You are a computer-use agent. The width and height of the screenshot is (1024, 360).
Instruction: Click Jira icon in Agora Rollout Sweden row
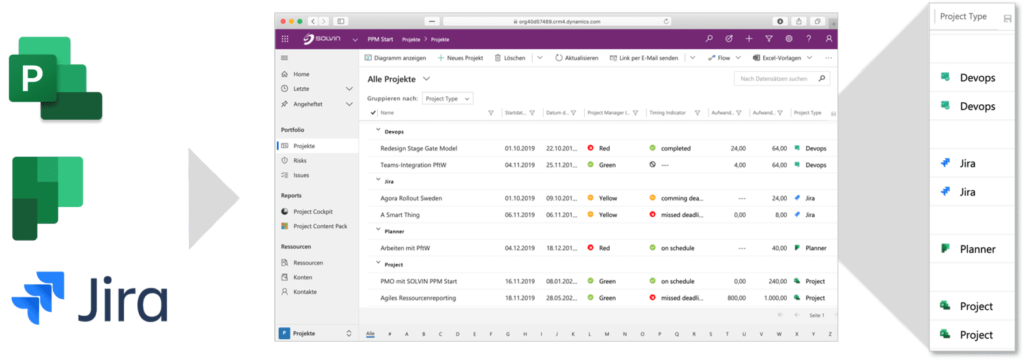[x=798, y=197]
